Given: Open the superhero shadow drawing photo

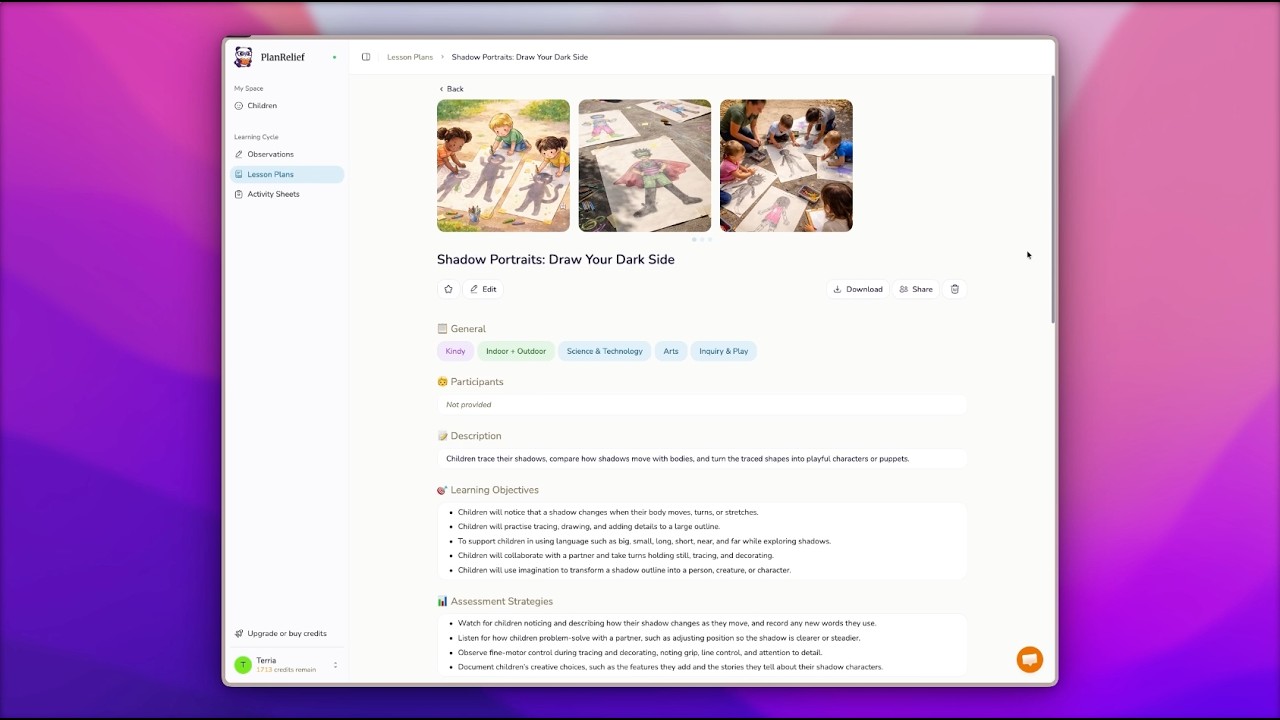Looking at the screenshot, I should click(x=645, y=166).
